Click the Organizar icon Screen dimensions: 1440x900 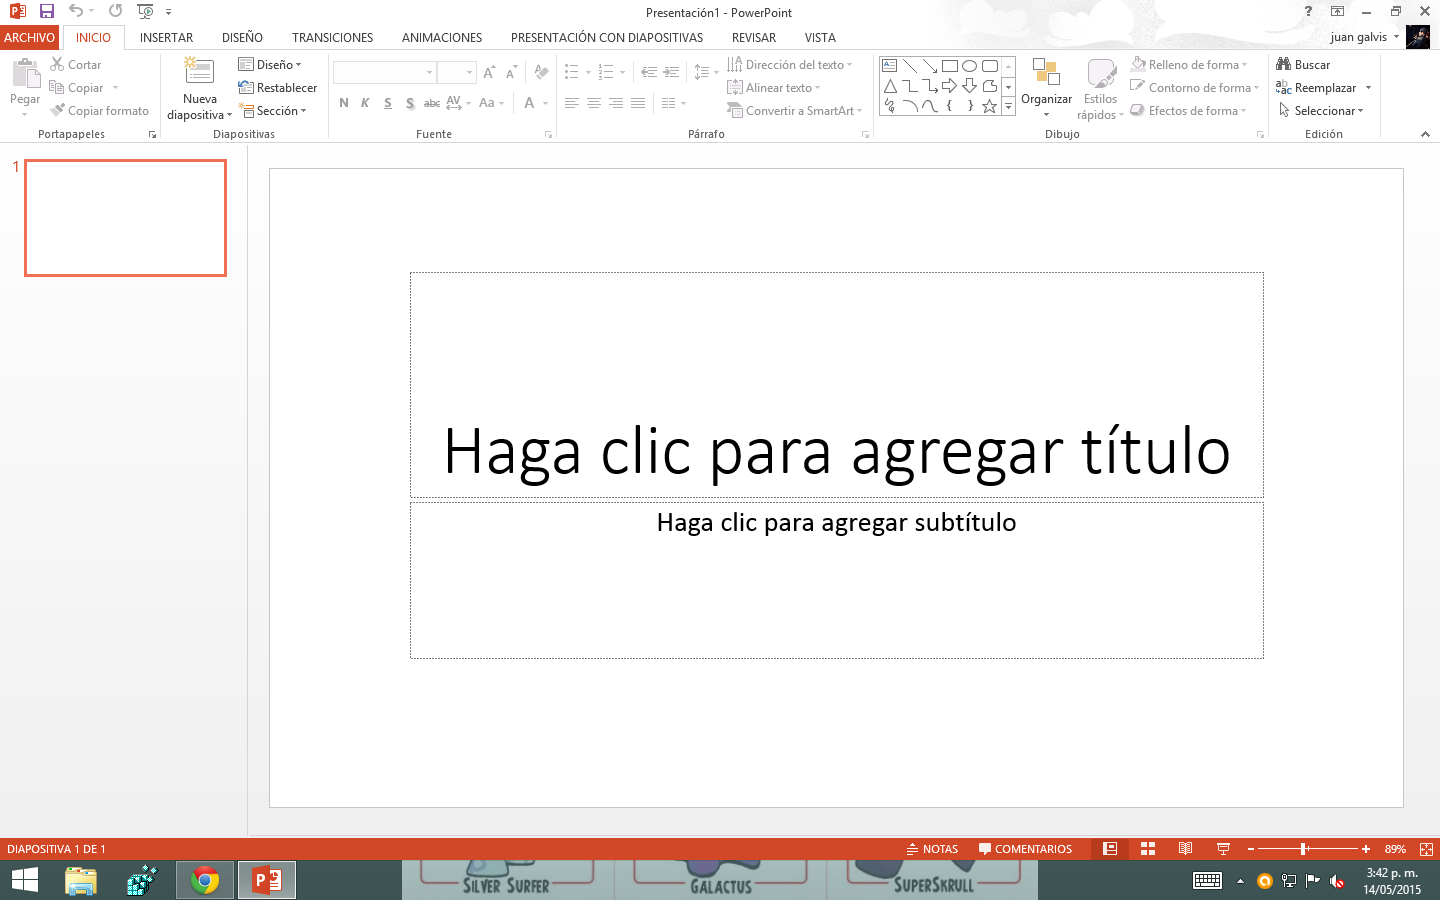[x=1046, y=74]
